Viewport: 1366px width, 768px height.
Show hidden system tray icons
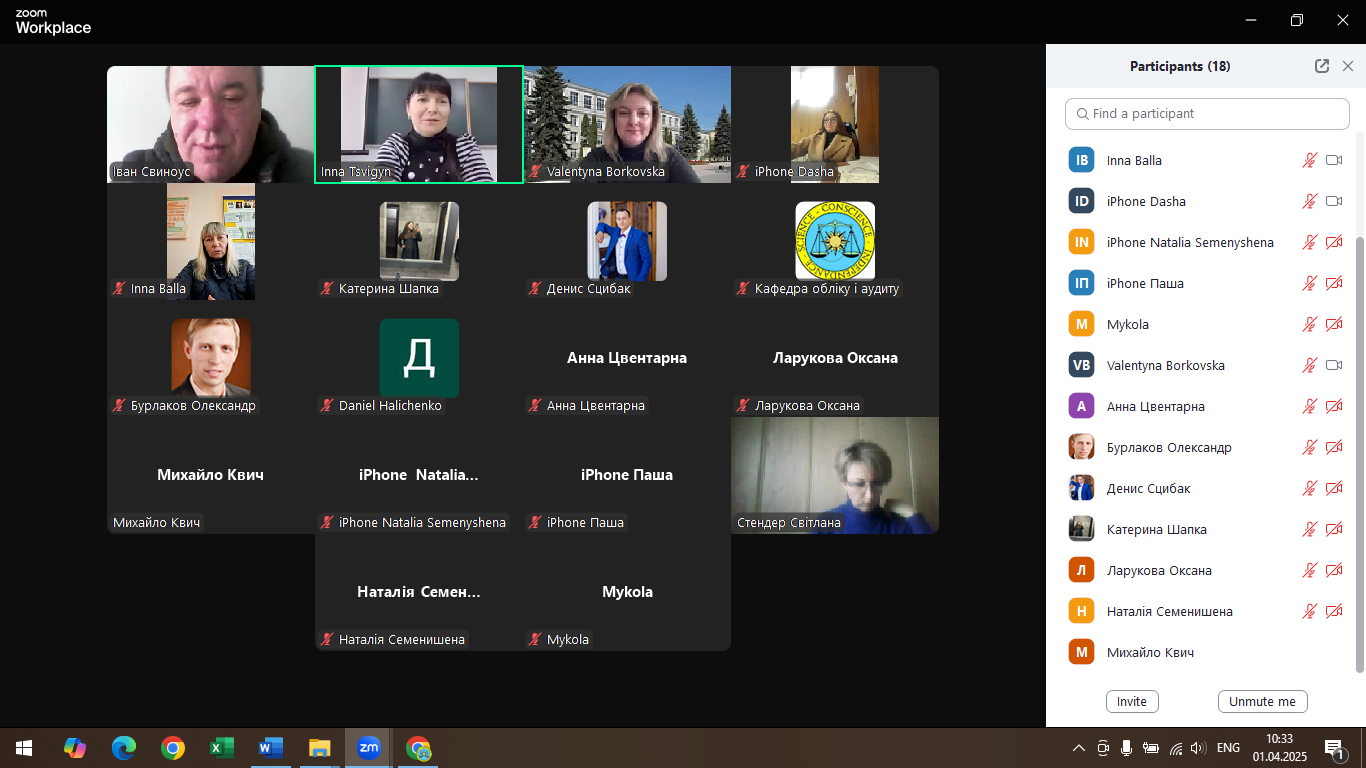(x=1078, y=748)
